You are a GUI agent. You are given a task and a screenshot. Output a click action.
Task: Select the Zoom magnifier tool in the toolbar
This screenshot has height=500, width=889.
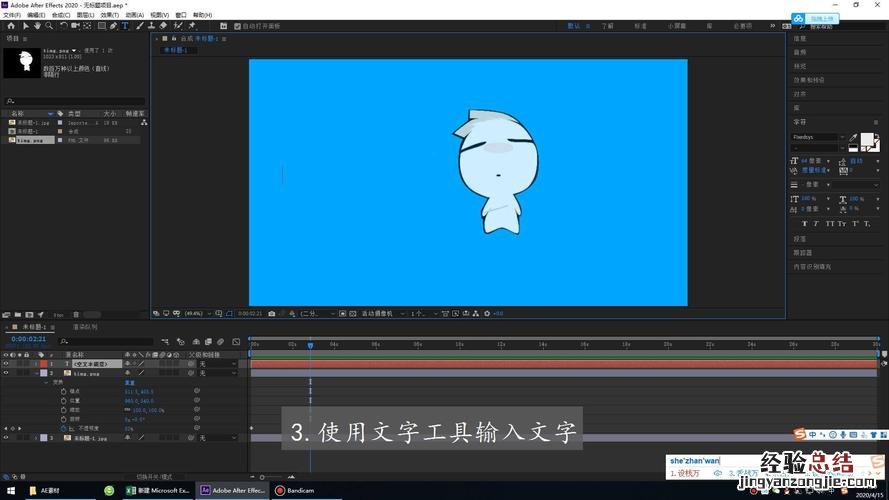(49, 26)
